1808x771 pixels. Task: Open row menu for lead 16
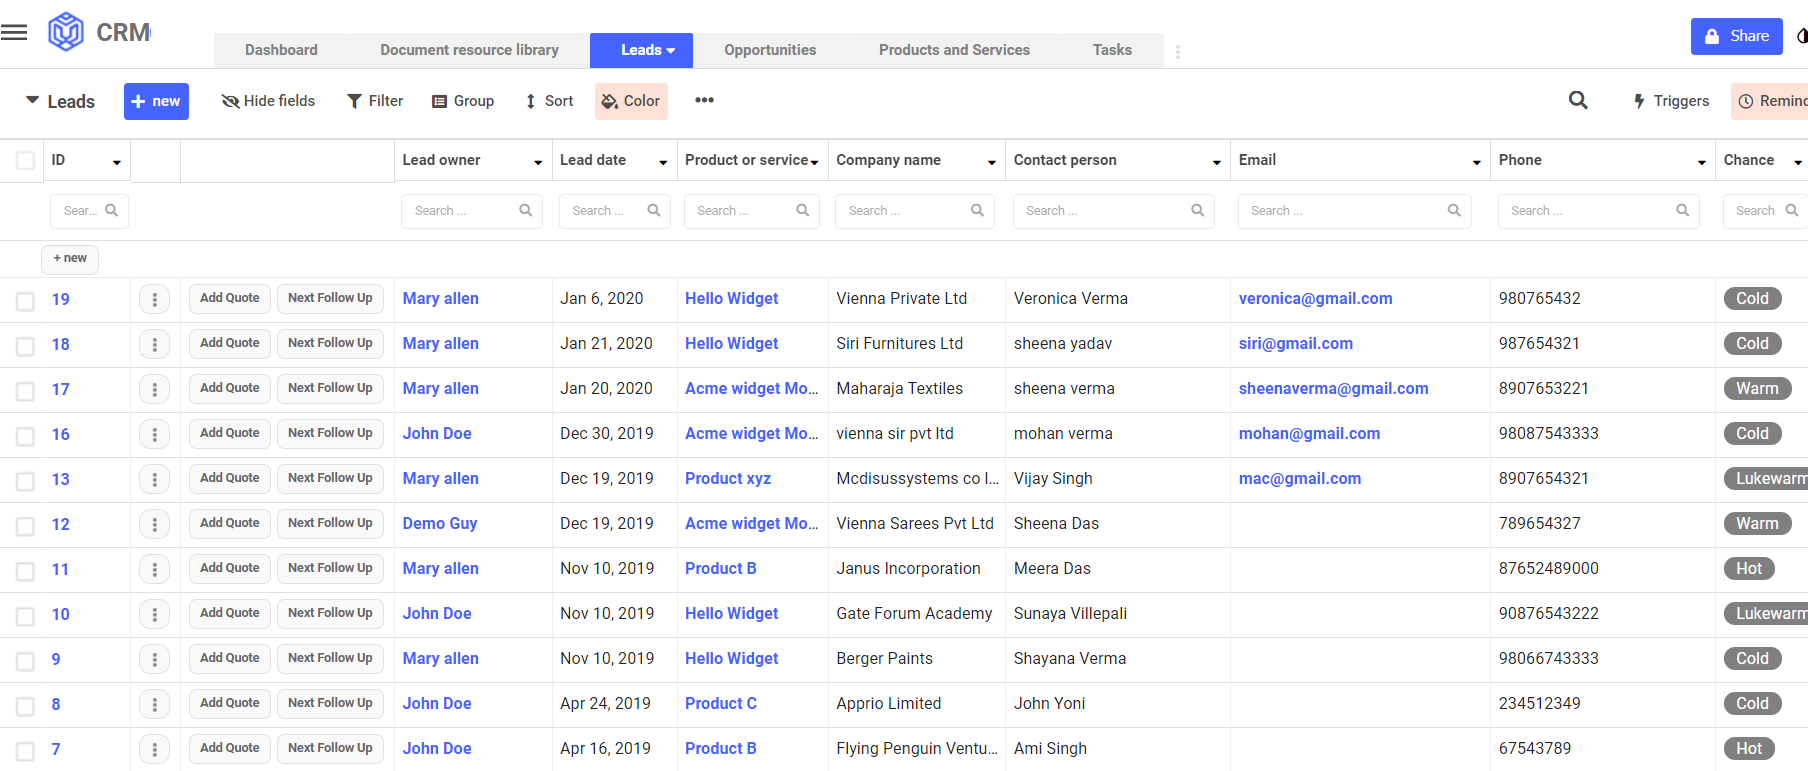(154, 434)
